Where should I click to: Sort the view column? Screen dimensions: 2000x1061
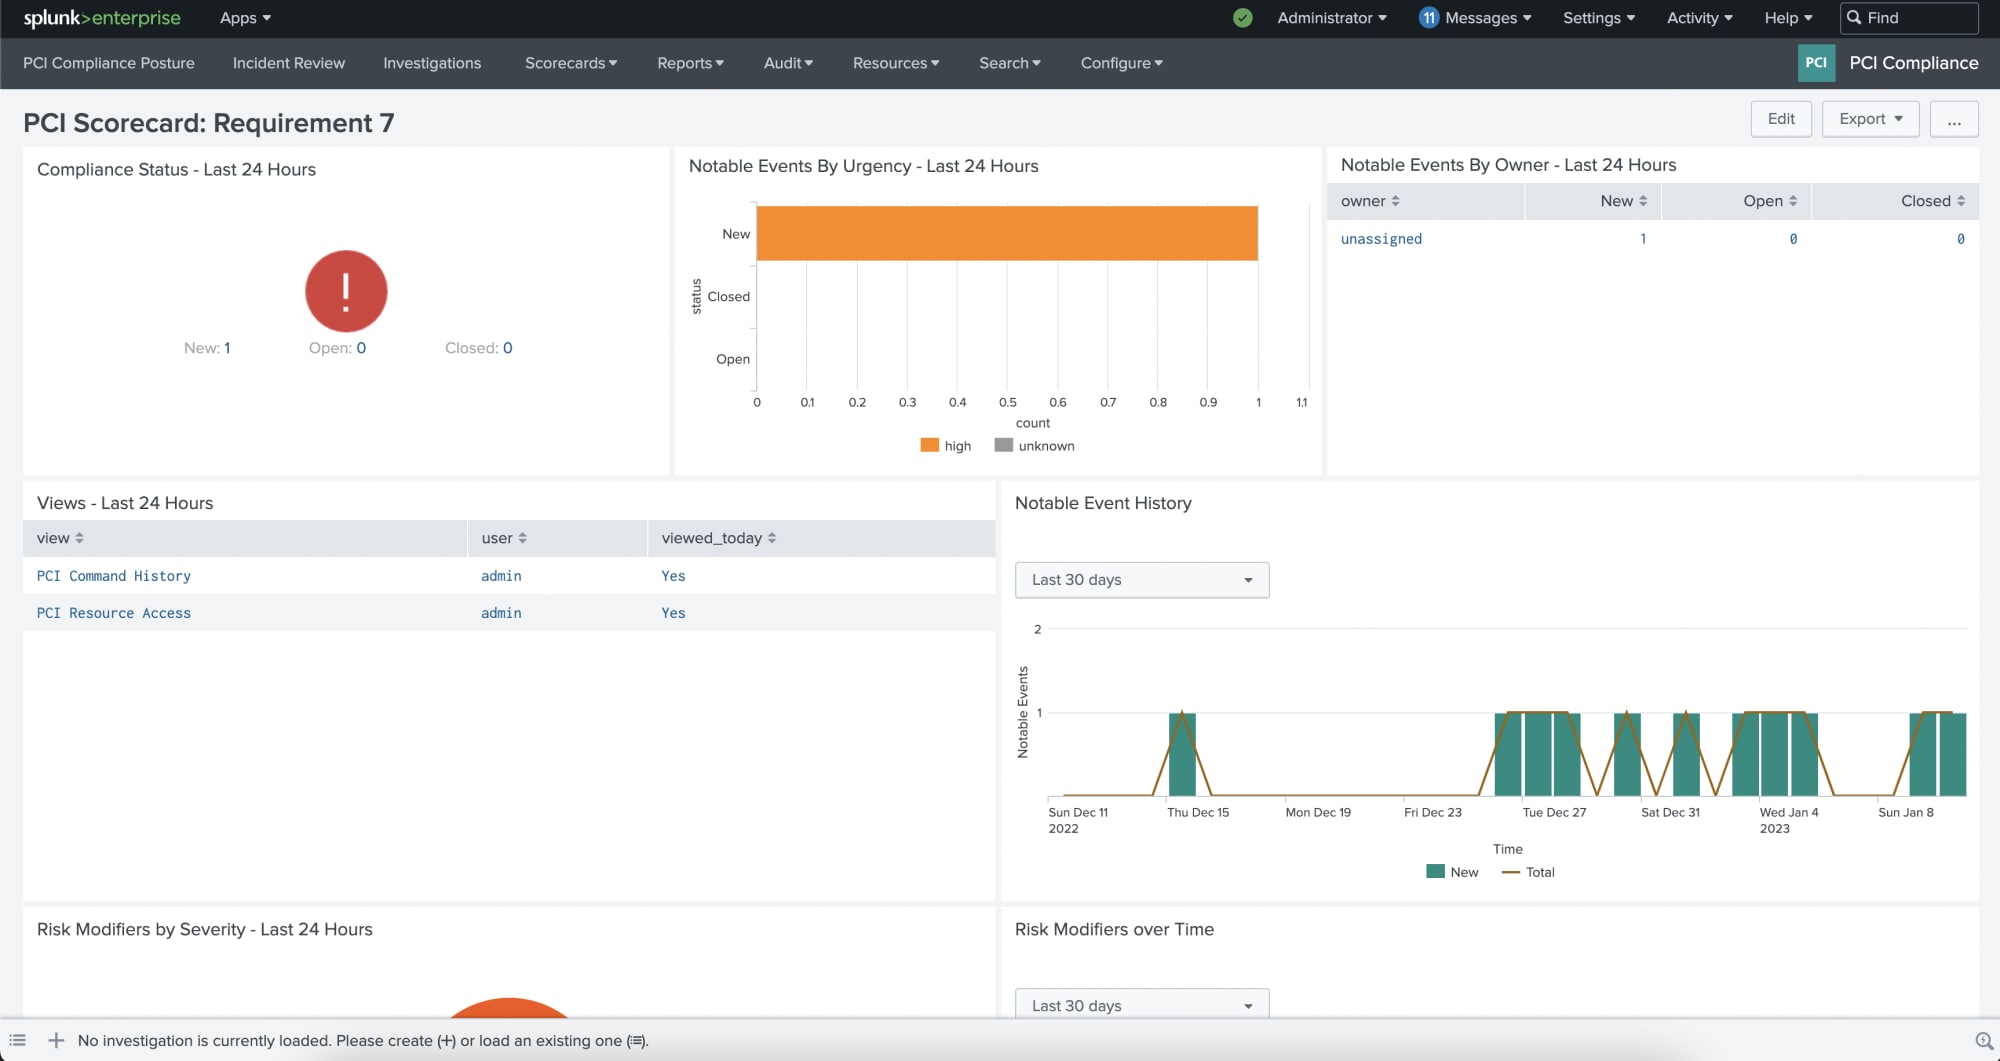tap(60, 538)
